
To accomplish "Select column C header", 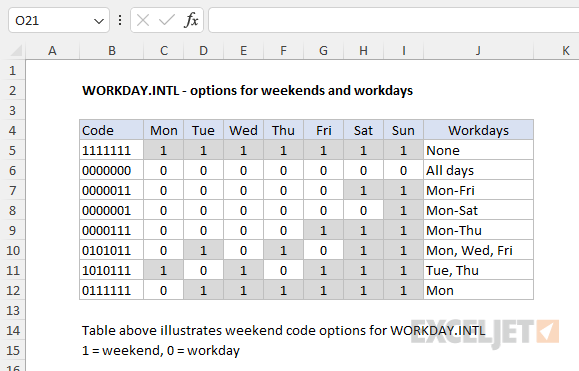I will (x=164, y=51).
